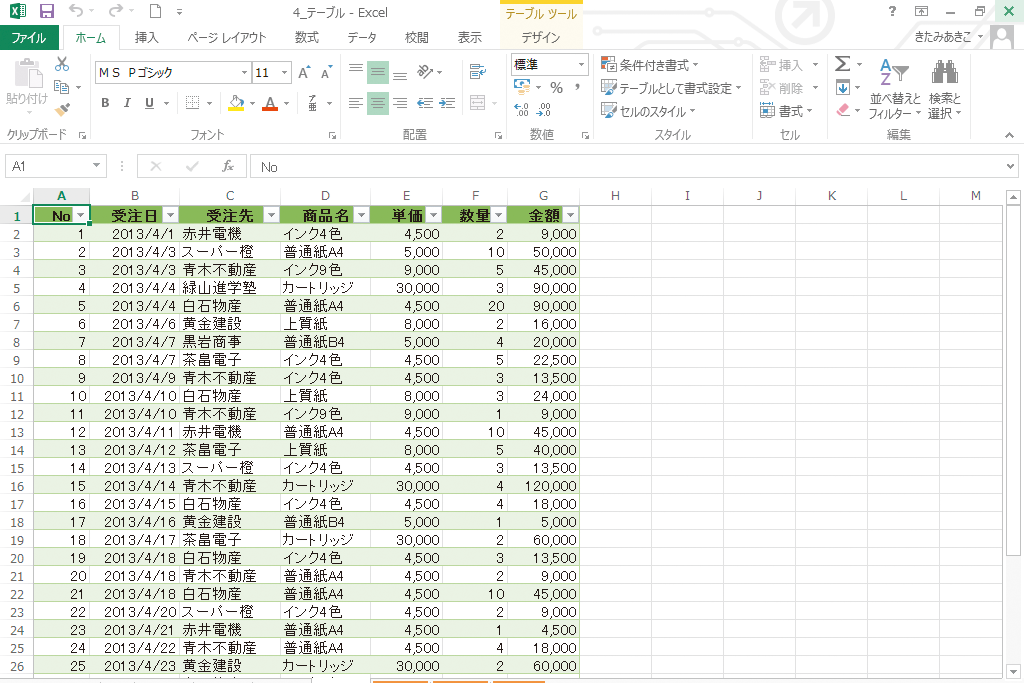Click the red font color swatch
This screenshot has width=1024, height=683.
coord(270,103)
